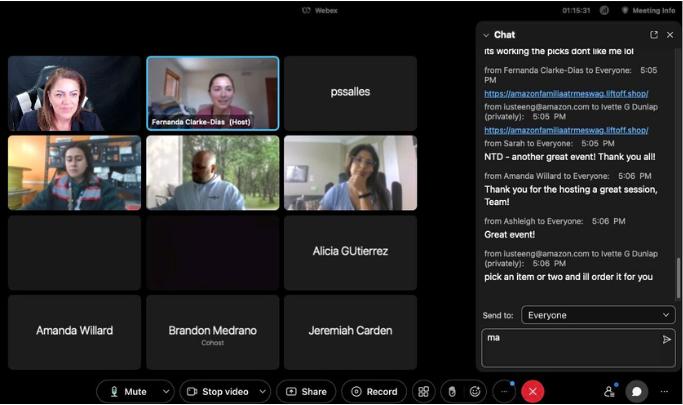Image resolution: width=683 pixels, height=405 pixels.
Task: Click the chat message input field
Action: pyautogui.click(x=570, y=347)
